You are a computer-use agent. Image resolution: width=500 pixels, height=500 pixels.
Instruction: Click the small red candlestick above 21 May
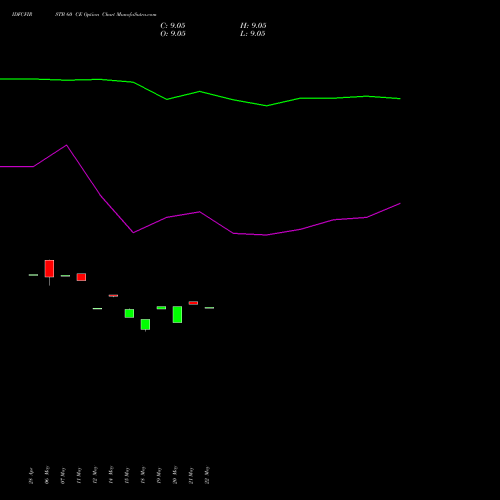(193, 303)
